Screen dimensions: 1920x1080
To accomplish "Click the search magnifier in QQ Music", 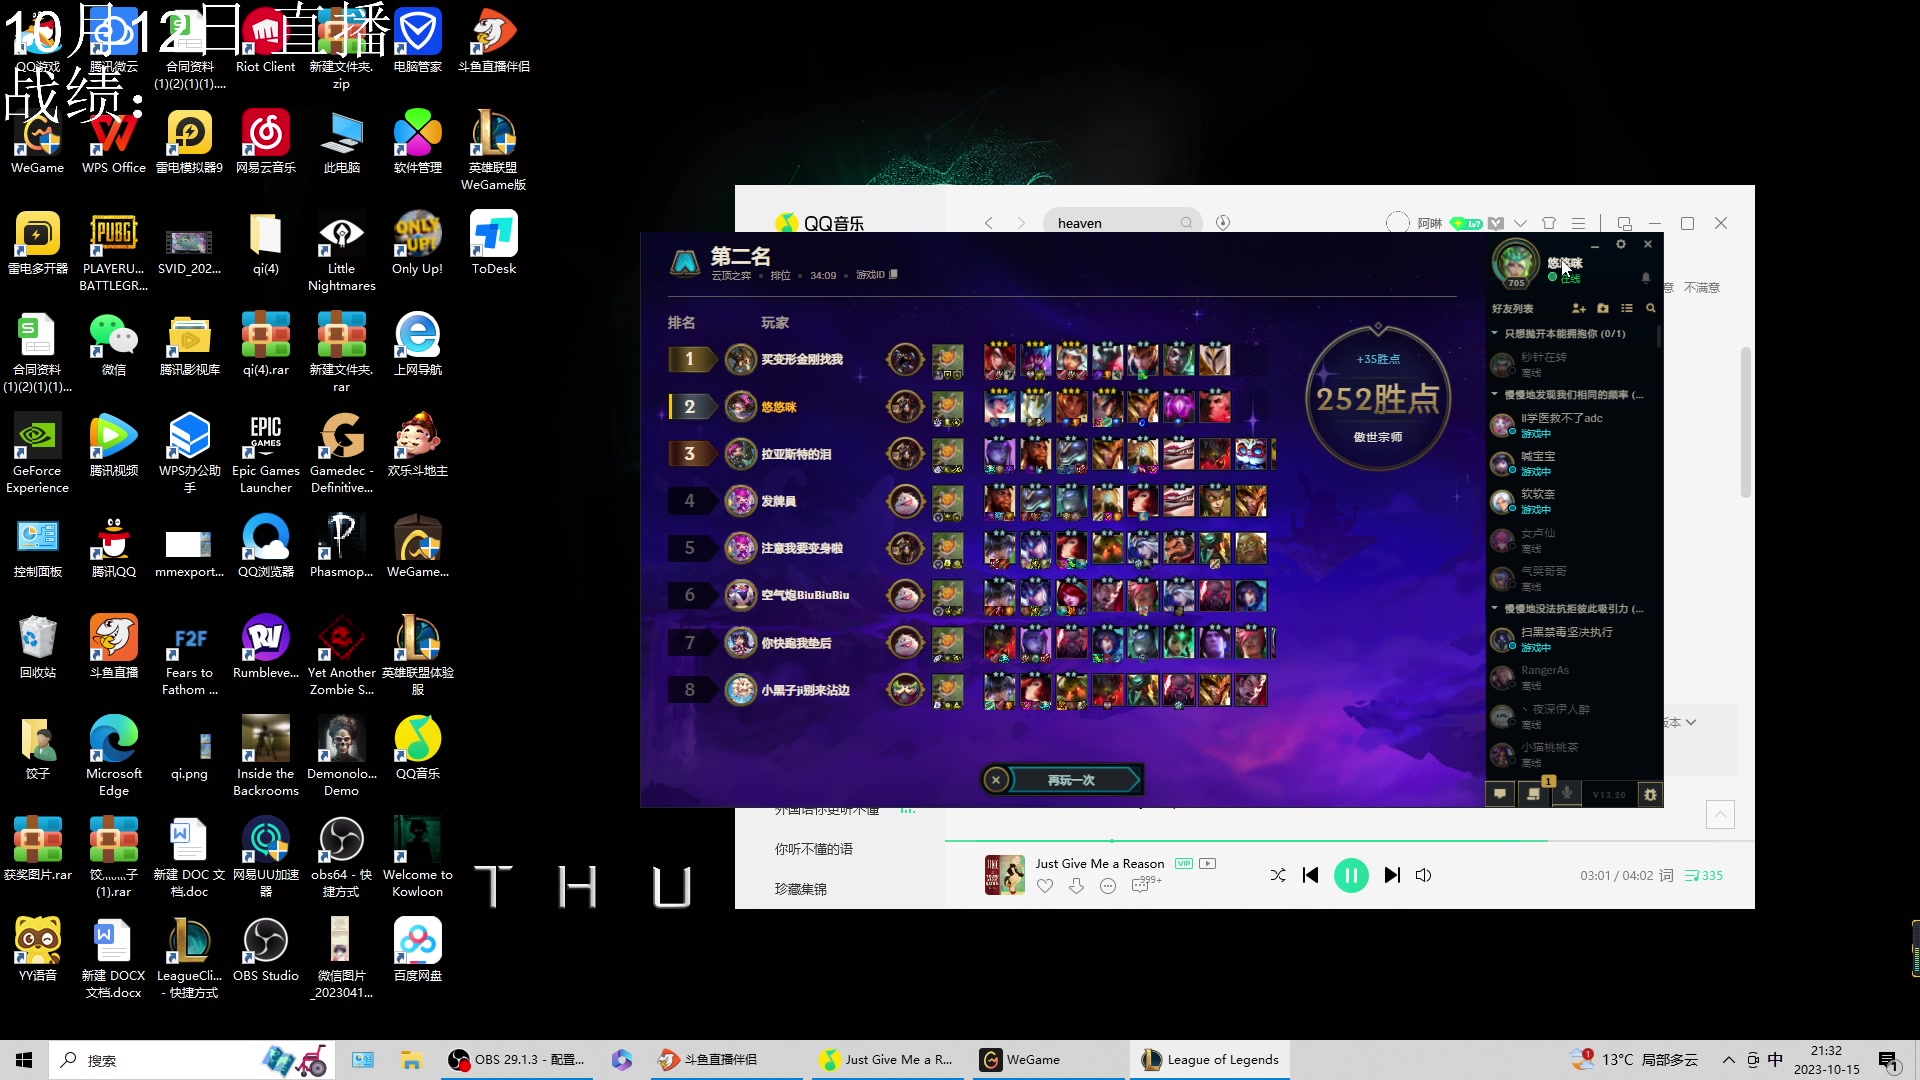I will [1186, 223].
